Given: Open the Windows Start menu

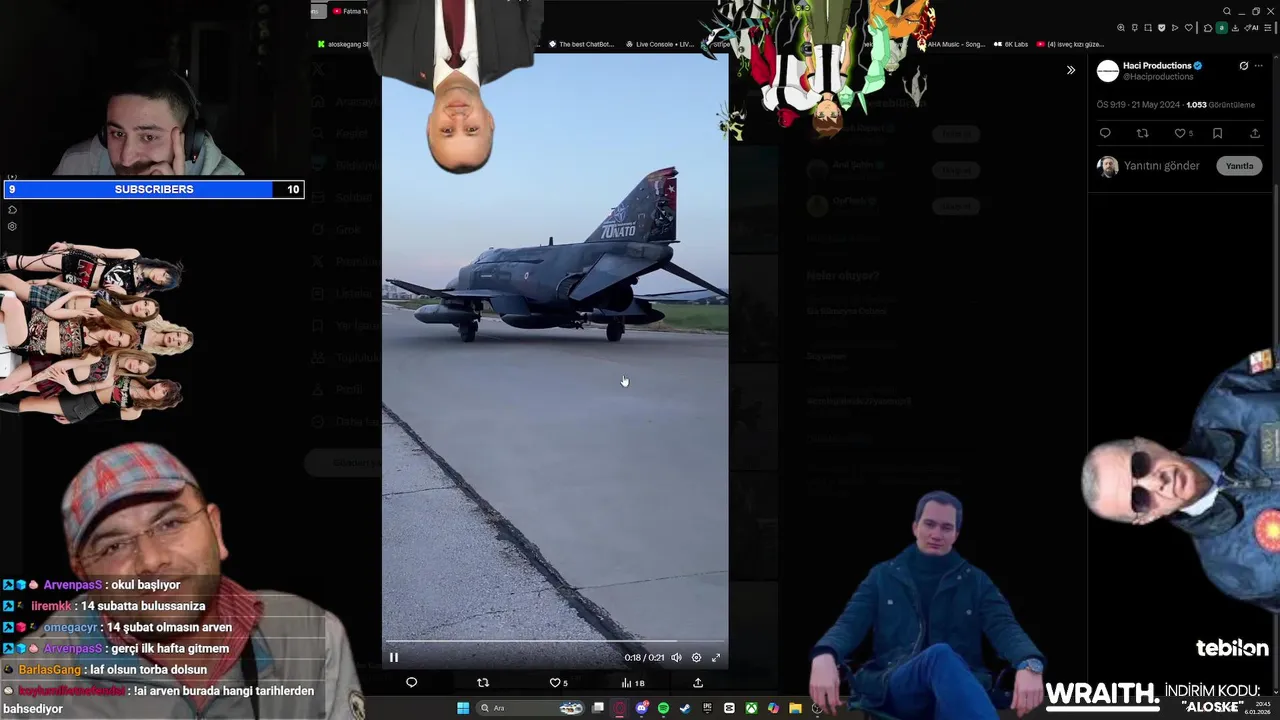Looking at the screenshot, I should click(463, 708).
